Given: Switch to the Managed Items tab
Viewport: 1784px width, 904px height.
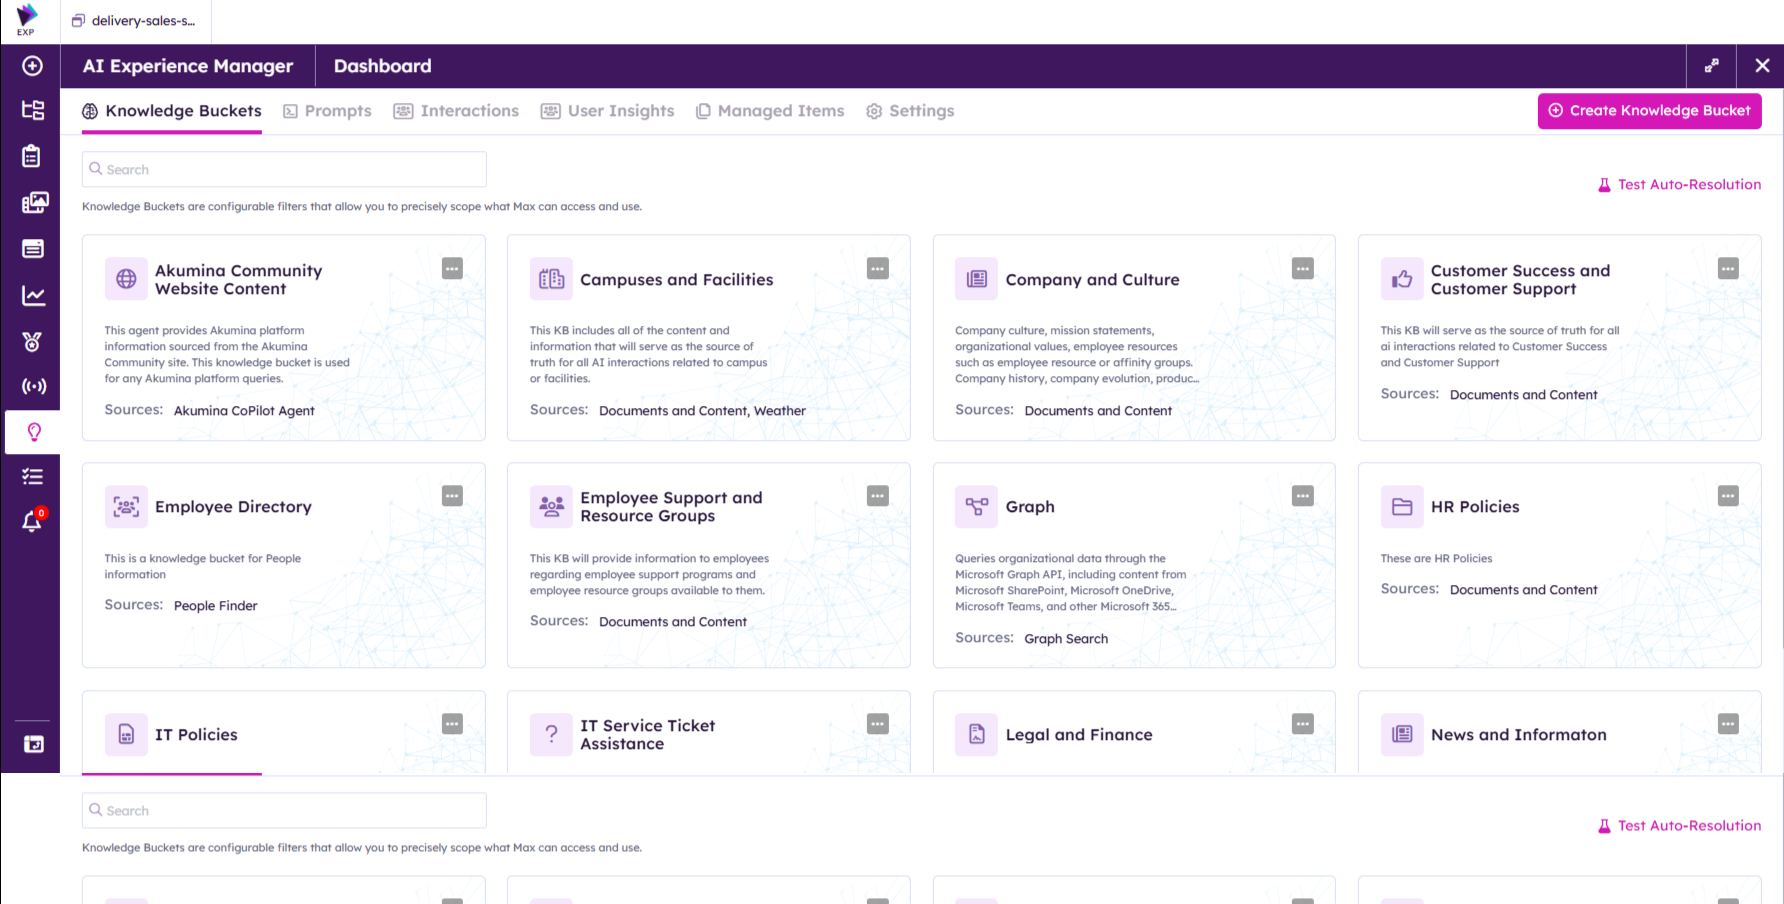Looking at the screenshot, I should tap(770, 111).
